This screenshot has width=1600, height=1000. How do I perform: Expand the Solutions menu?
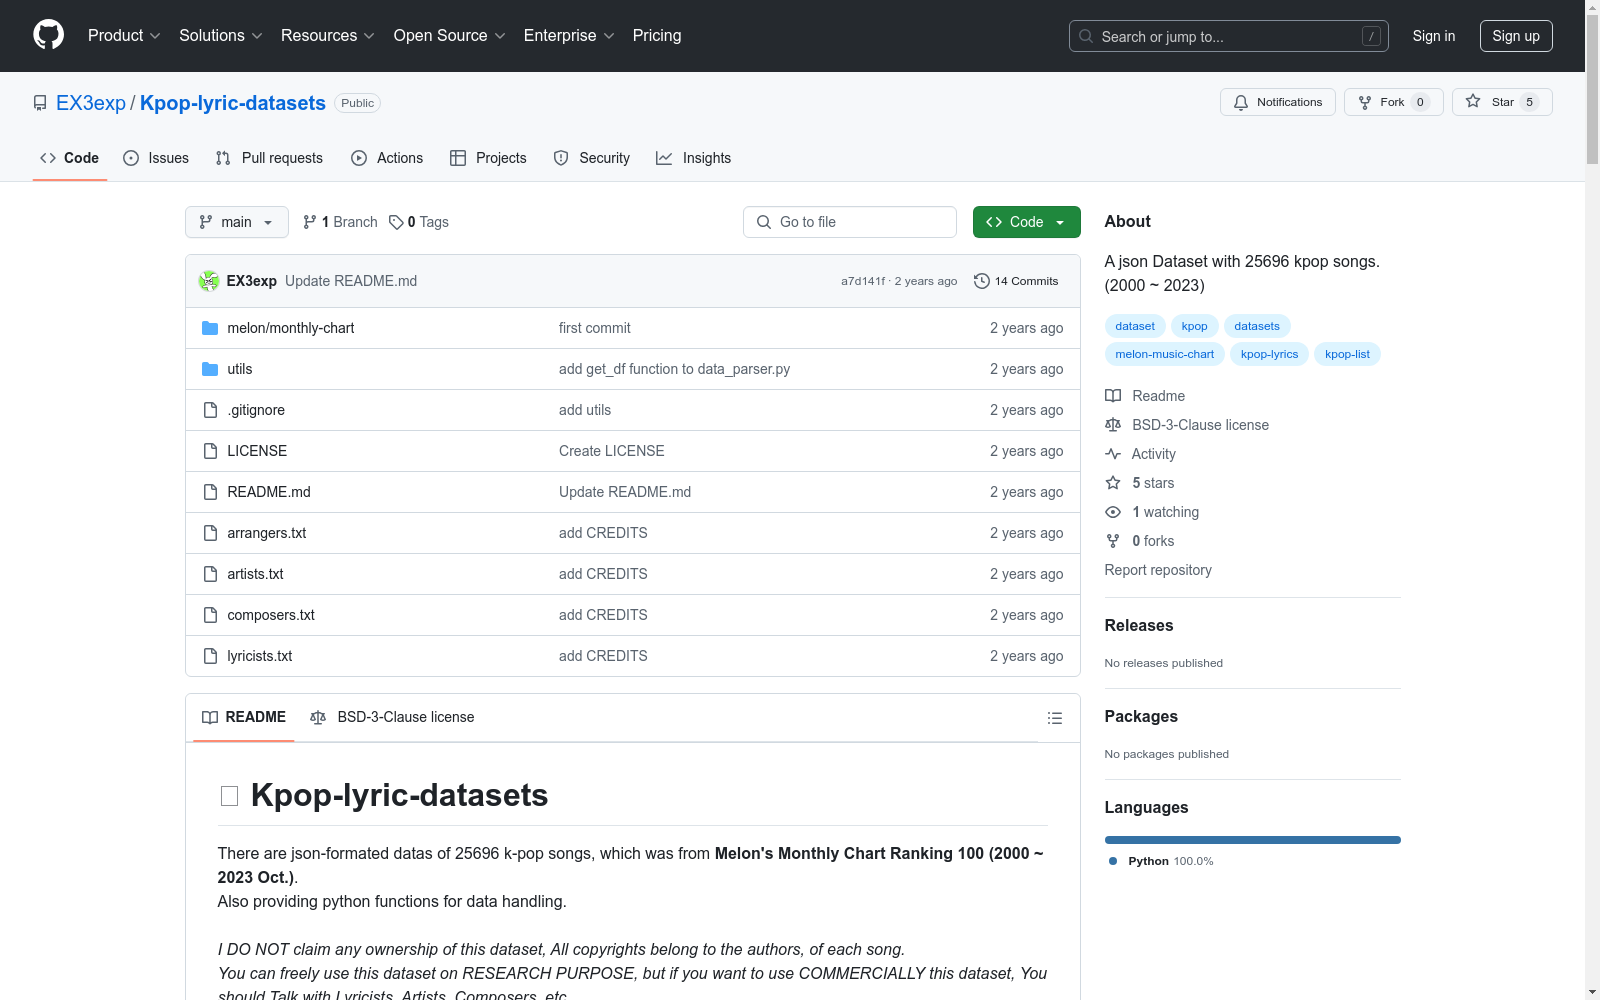[x=221, y=35]
